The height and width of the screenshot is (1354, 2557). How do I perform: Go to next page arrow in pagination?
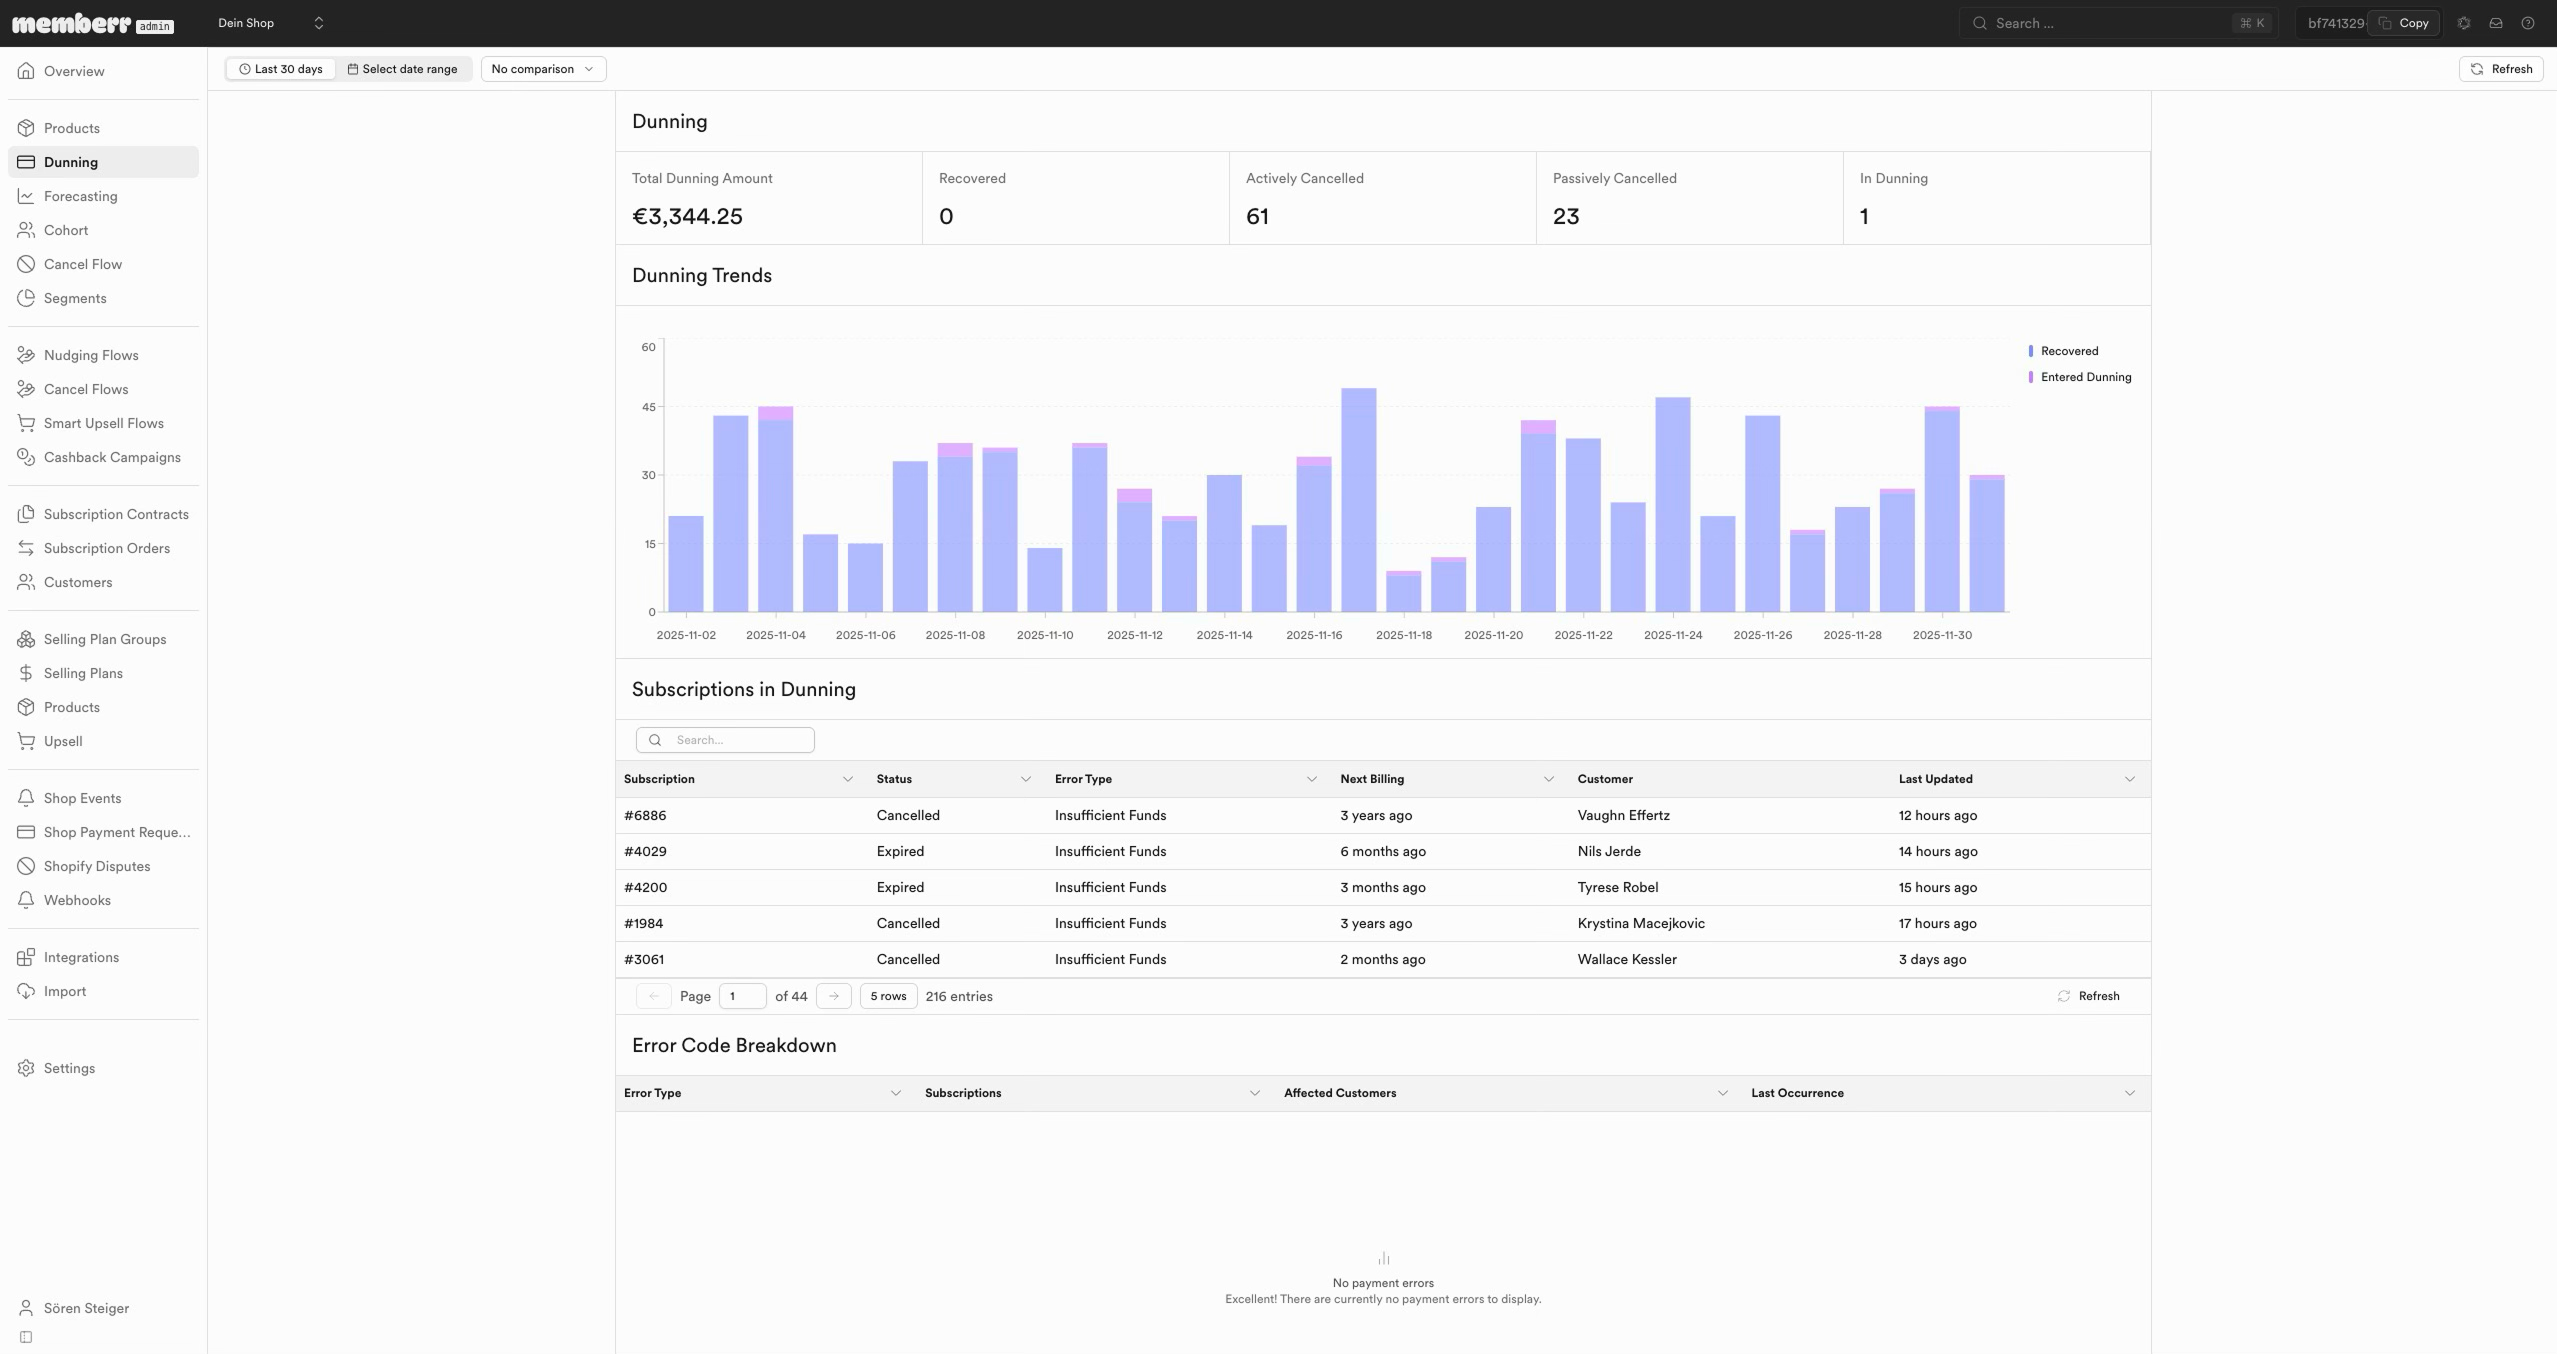834,996
